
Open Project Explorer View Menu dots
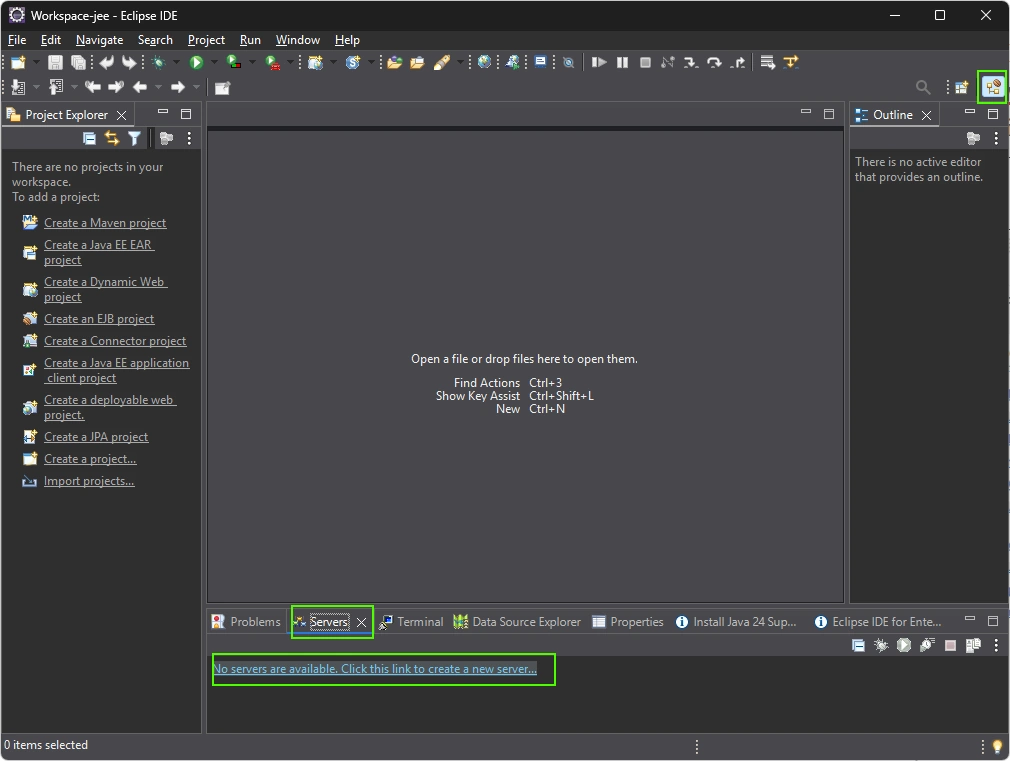click(x=189, y=138)
